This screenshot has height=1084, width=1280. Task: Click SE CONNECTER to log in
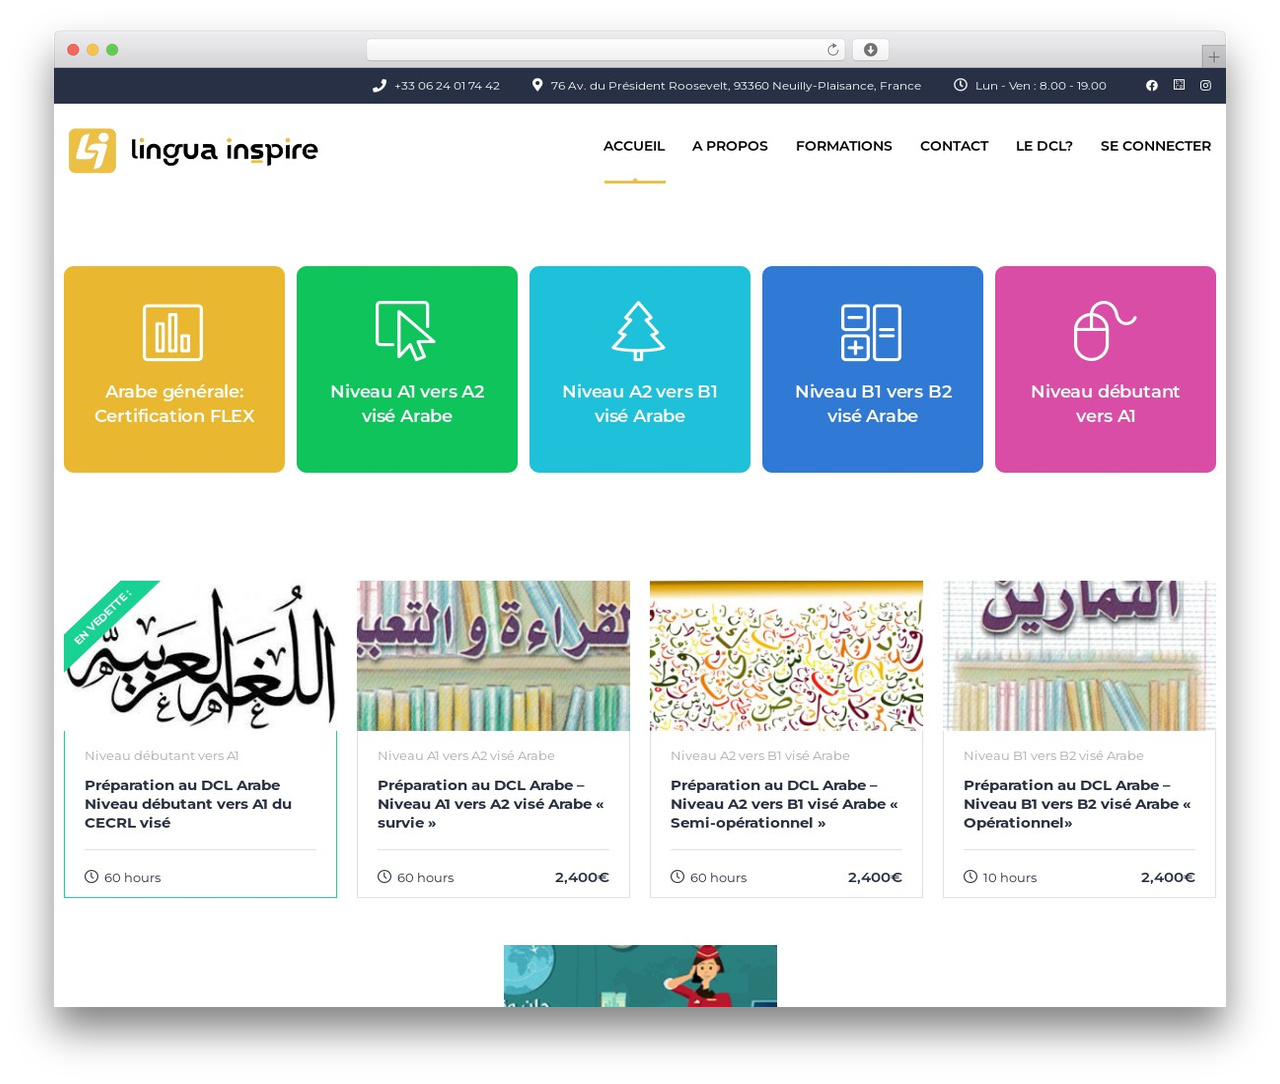pos(1156,146)
